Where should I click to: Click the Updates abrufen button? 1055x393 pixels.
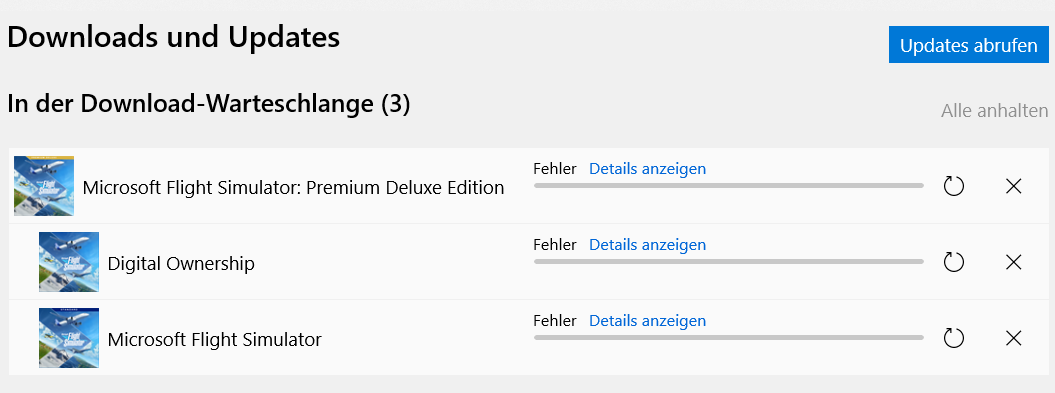[x=968, y=45]
